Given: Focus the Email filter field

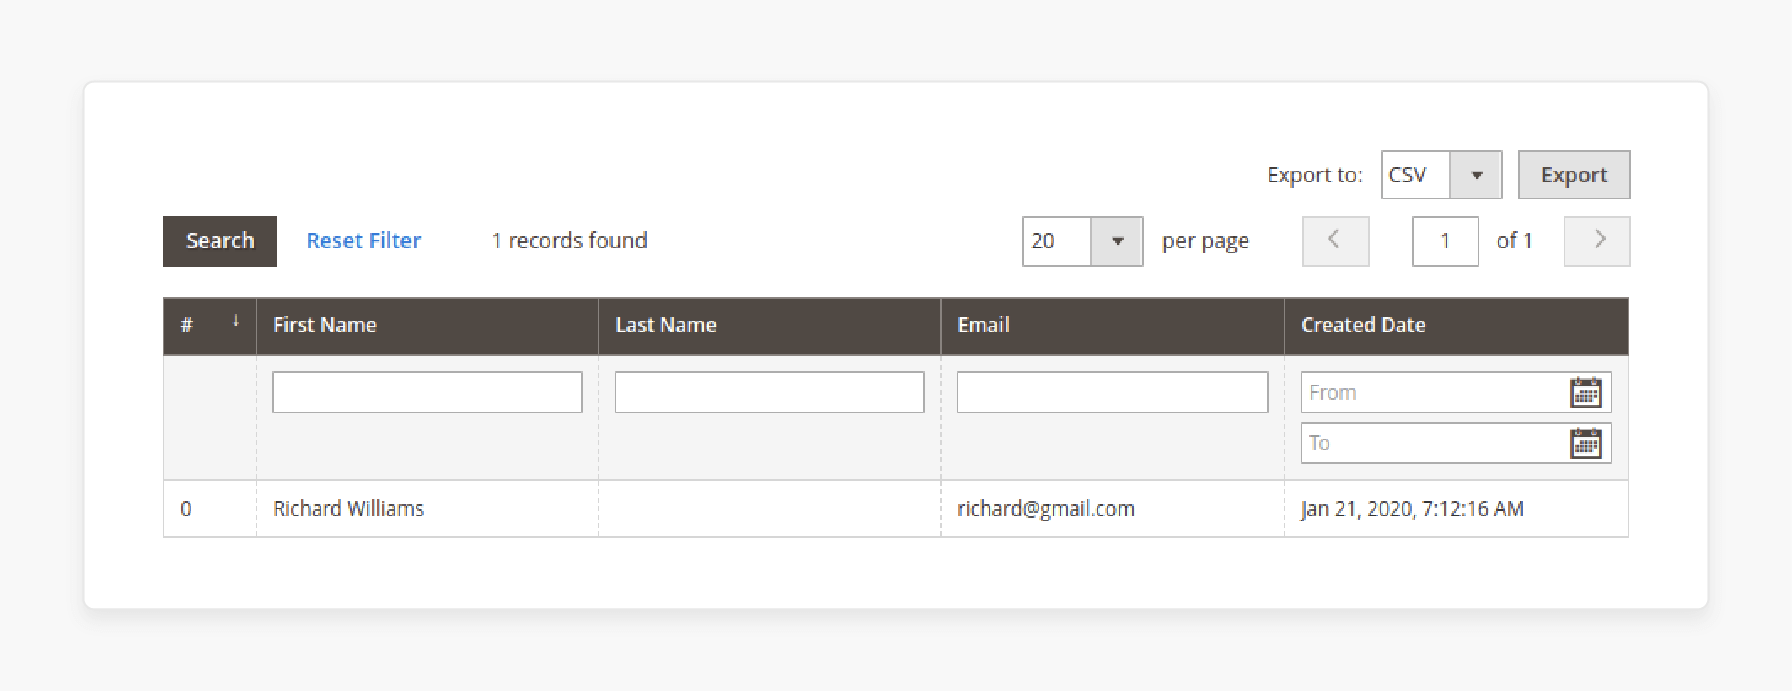Looking at the screenshot, I should click(x=1112, y=392).
